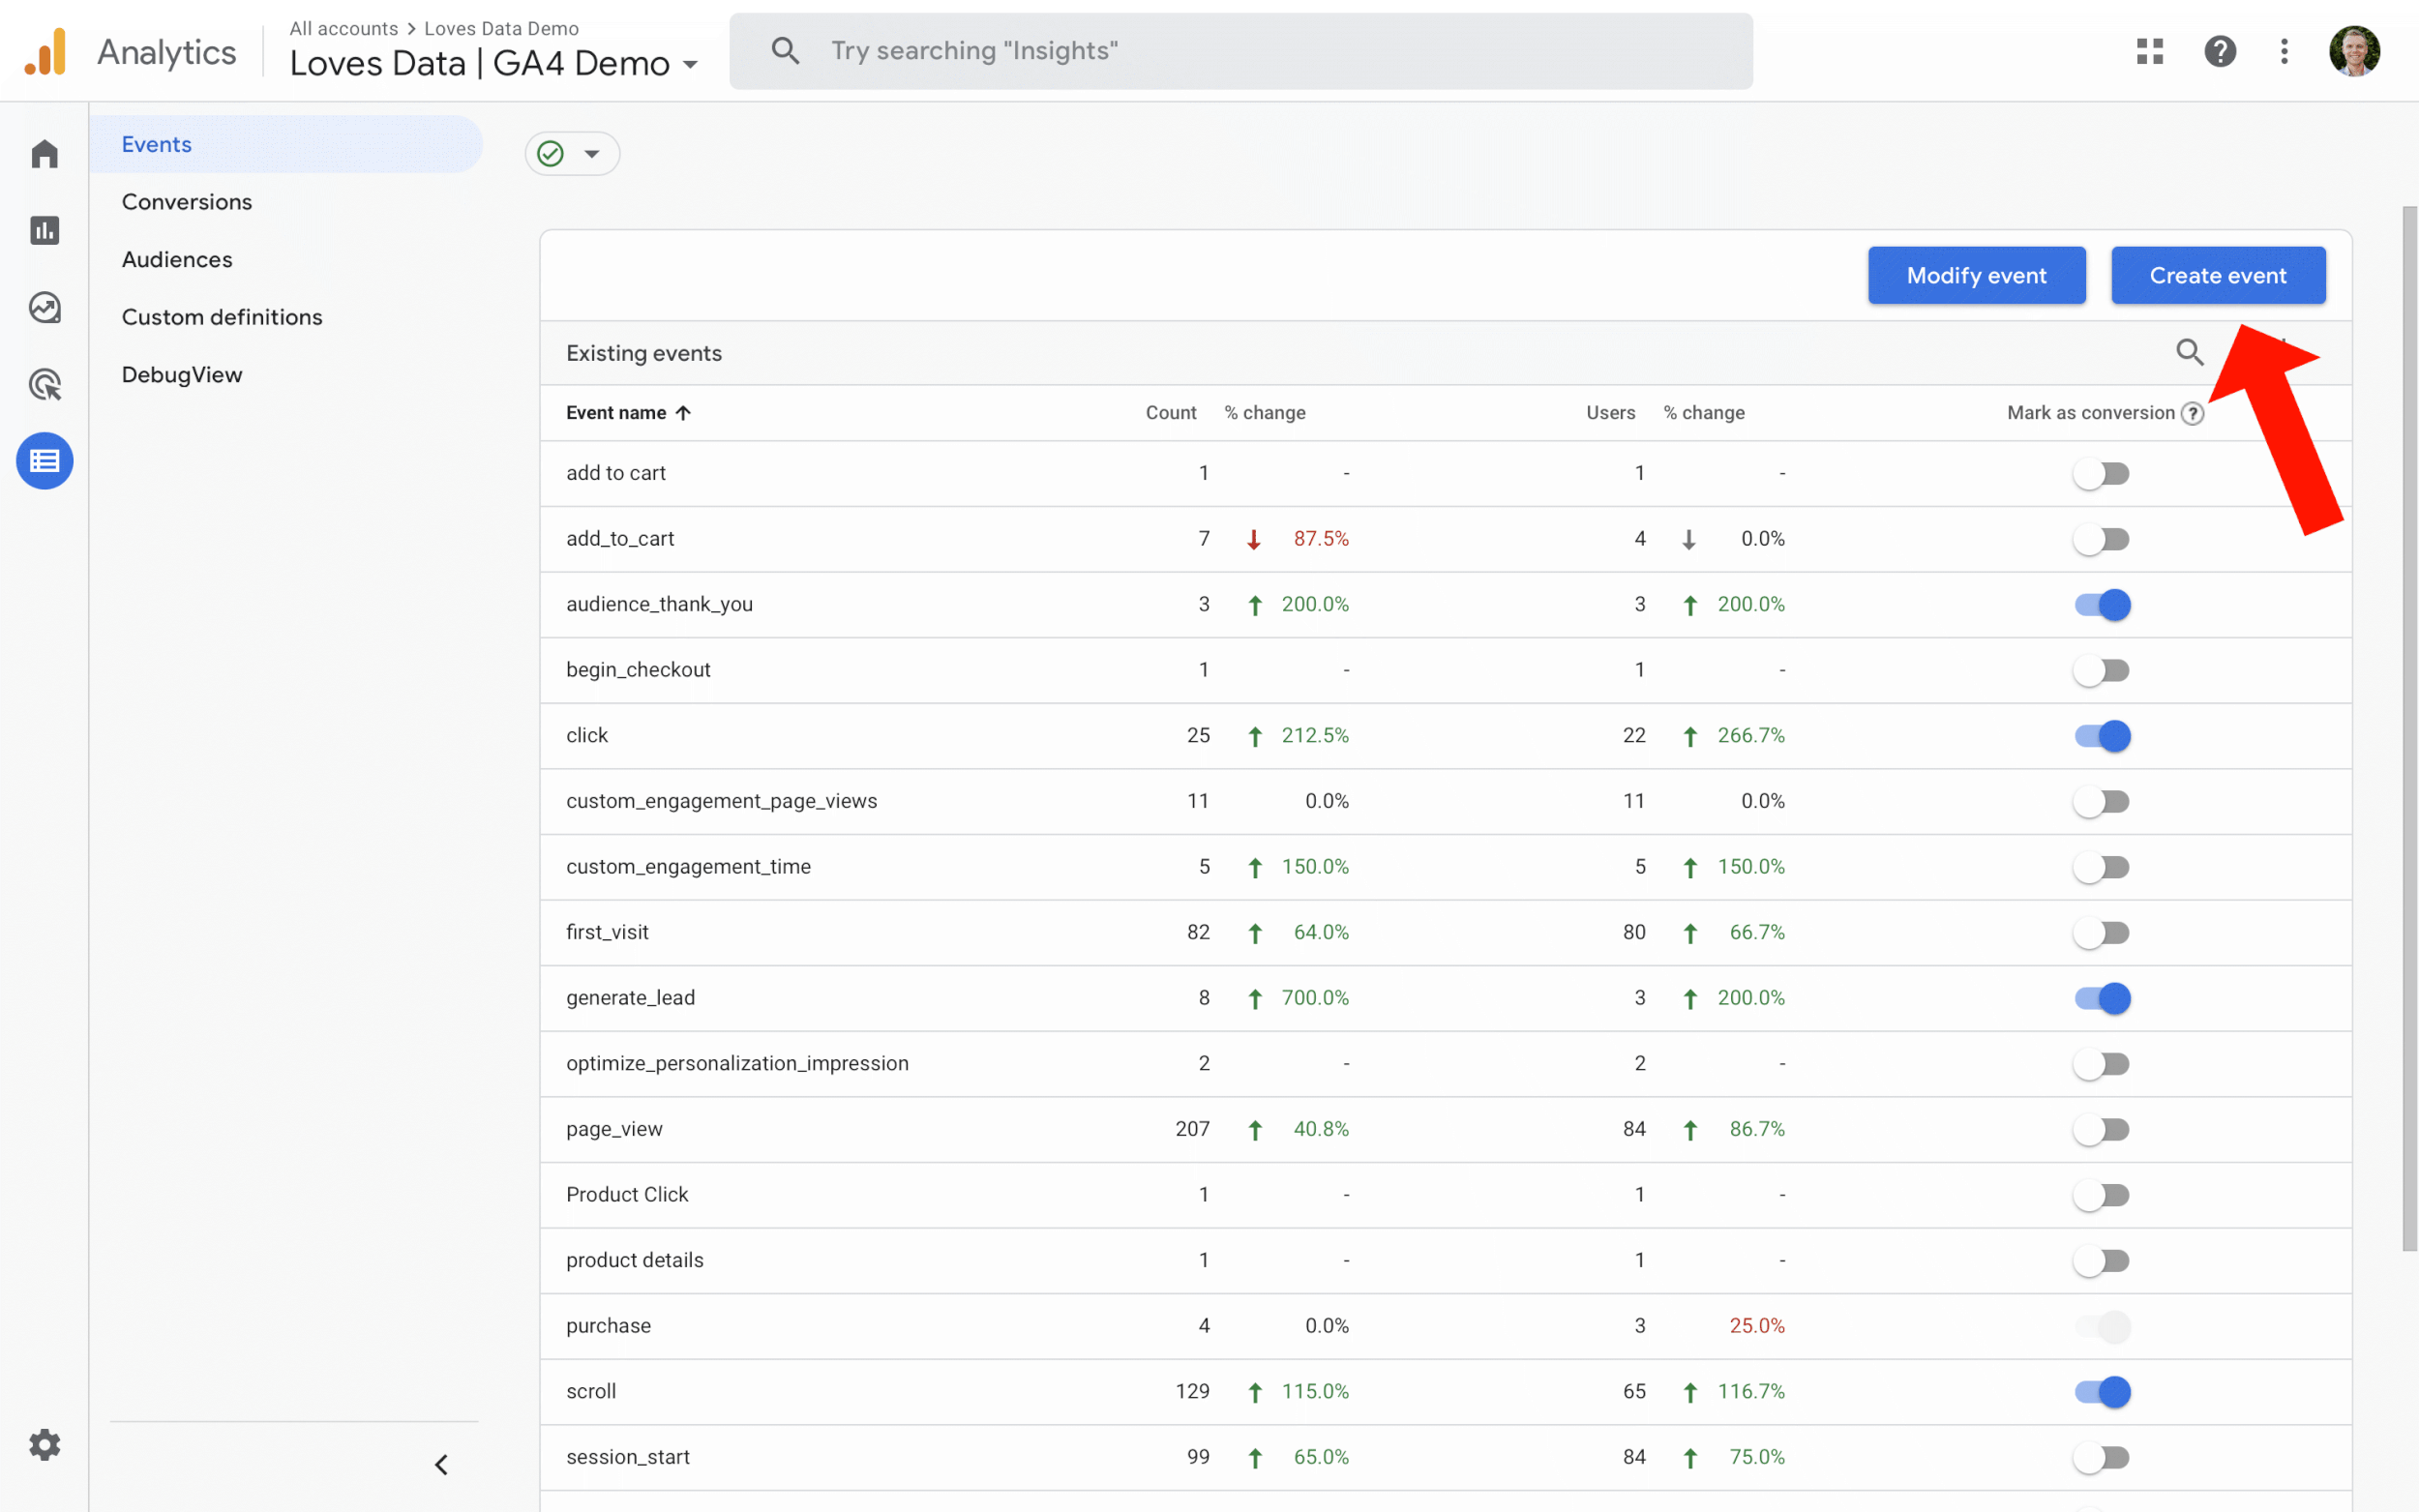The width and height of the screenshot is (2419, 1512).
Task: Select the Reports icon in sidebar
Action: click(44, 230)
